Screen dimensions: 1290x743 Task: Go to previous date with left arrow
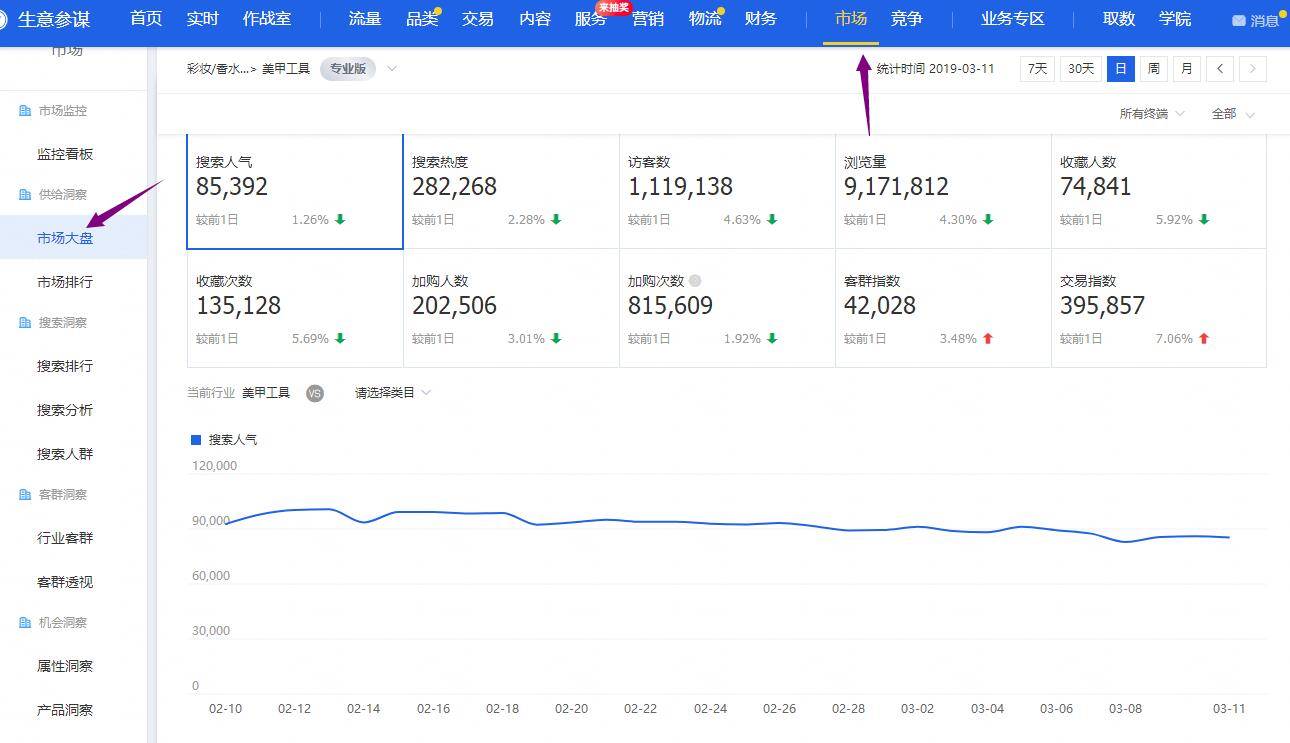(x=1220, y=69)
